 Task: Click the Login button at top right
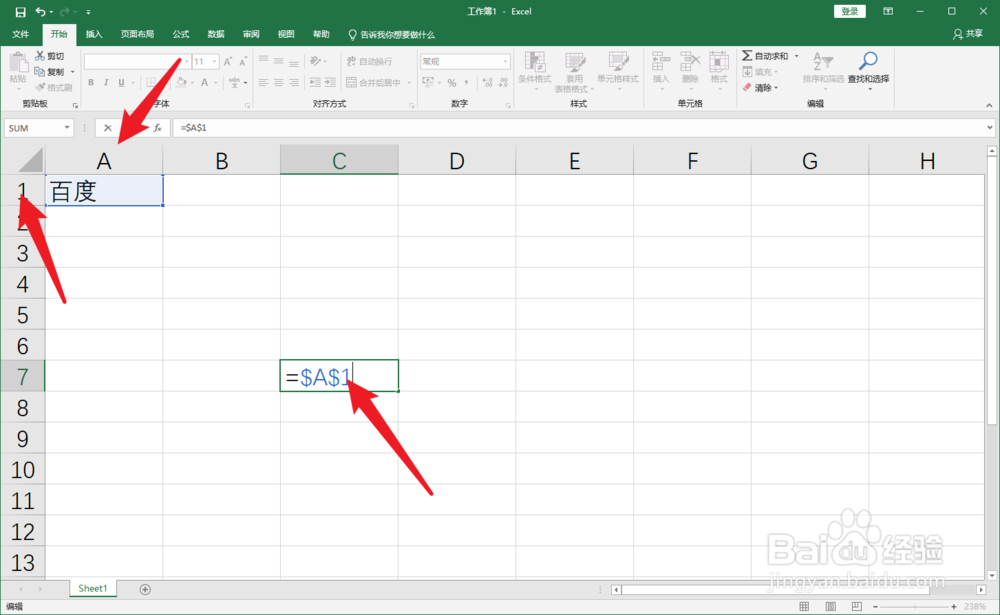(849, 10)
